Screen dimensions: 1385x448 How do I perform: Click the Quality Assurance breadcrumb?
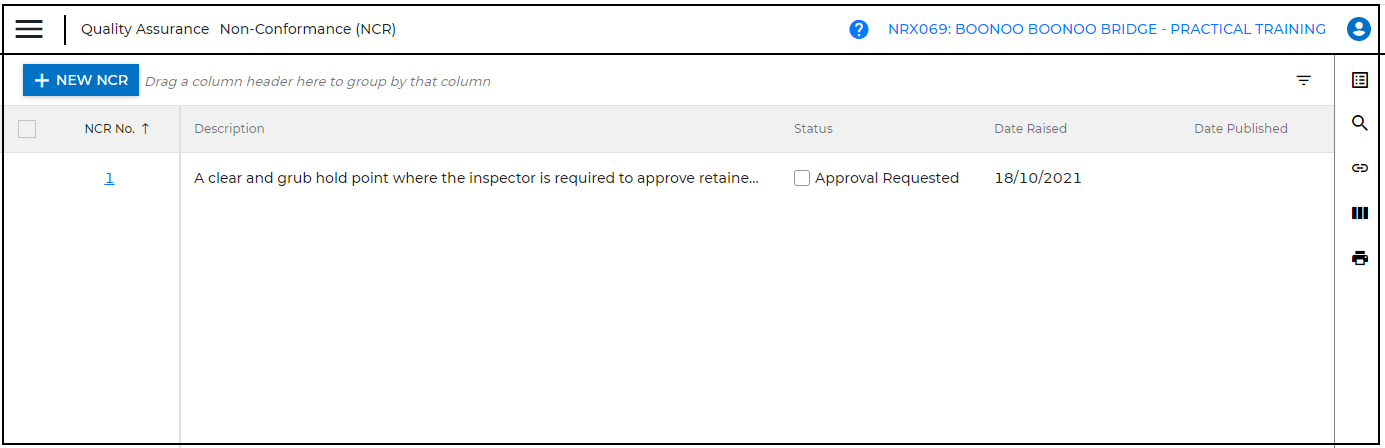pos(145,30)
